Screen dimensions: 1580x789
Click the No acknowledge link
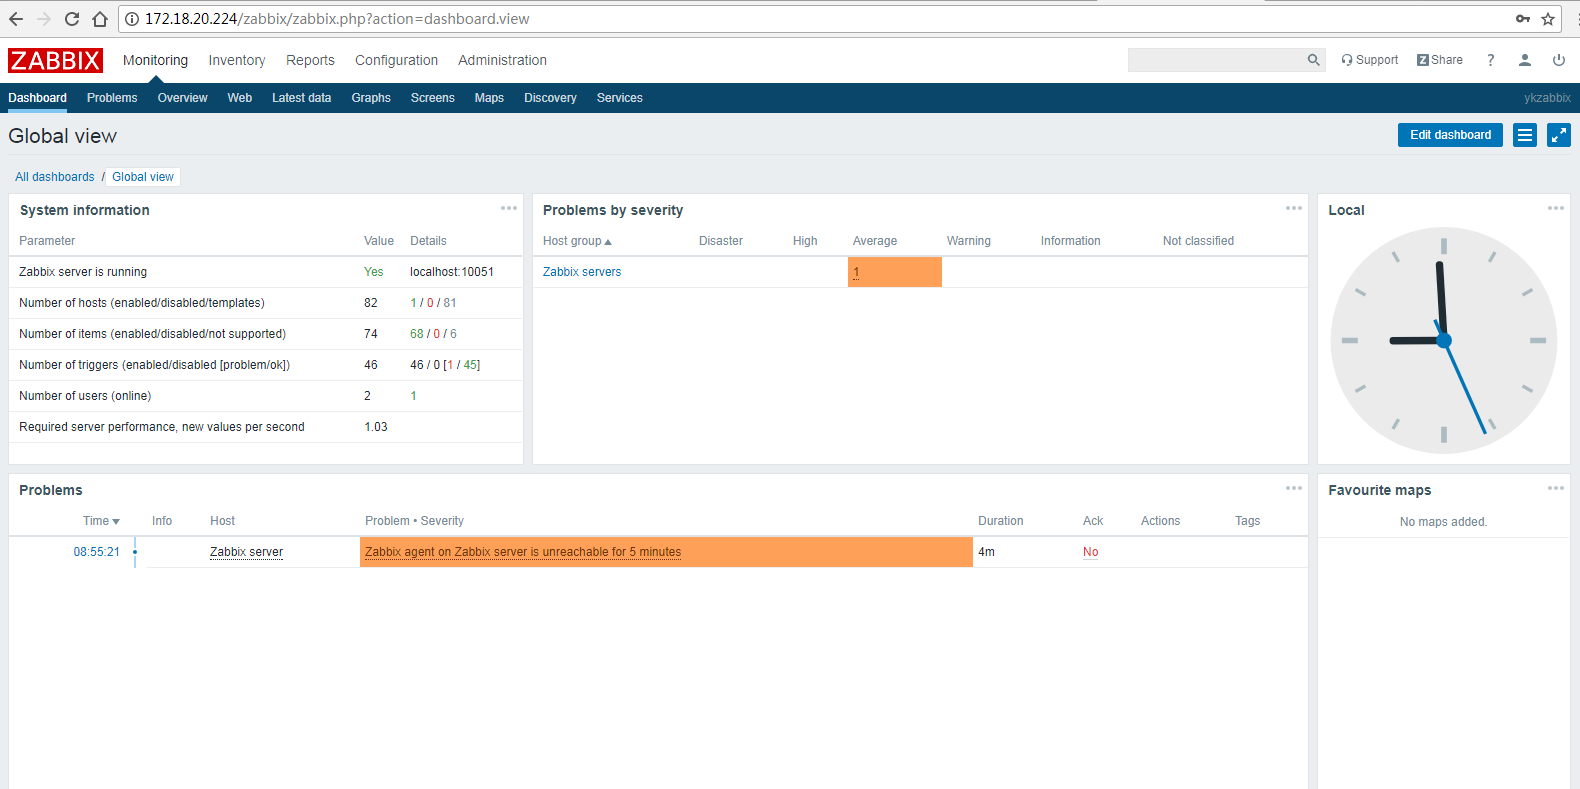1090,552
